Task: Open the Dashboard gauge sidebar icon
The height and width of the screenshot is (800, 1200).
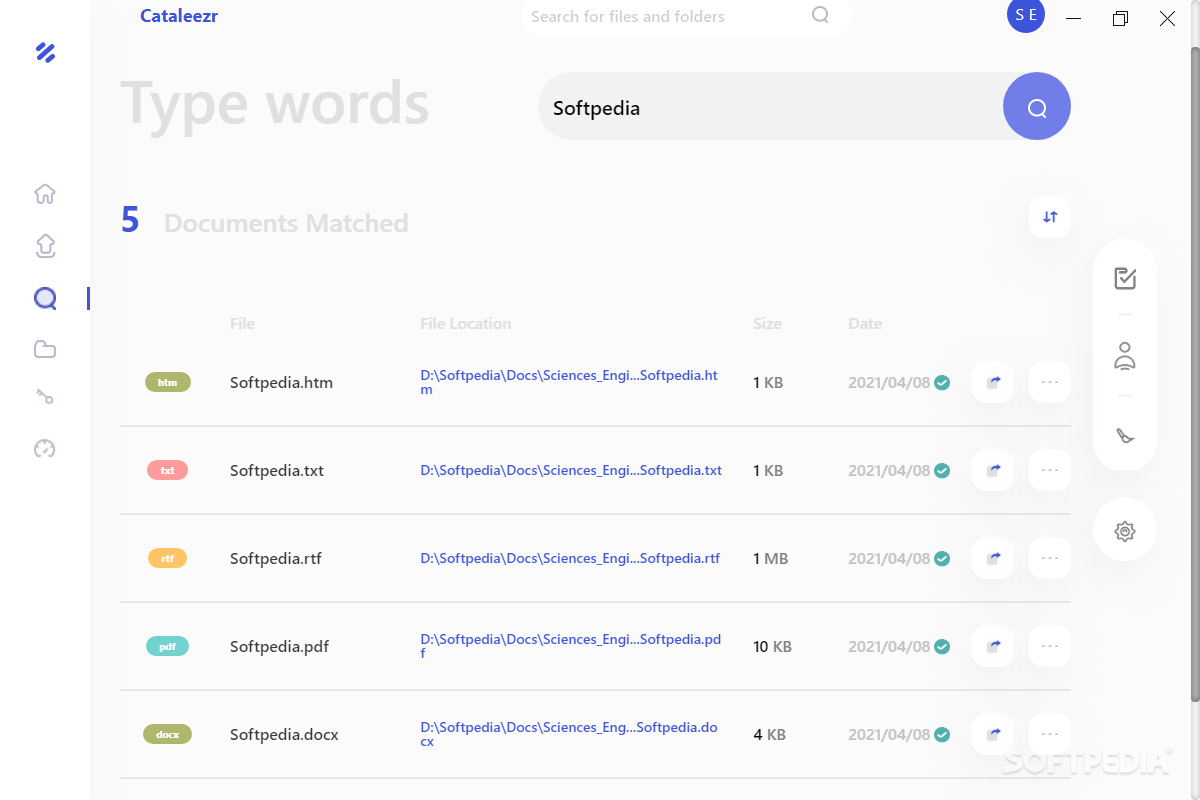Action: [x=45, y=448]
